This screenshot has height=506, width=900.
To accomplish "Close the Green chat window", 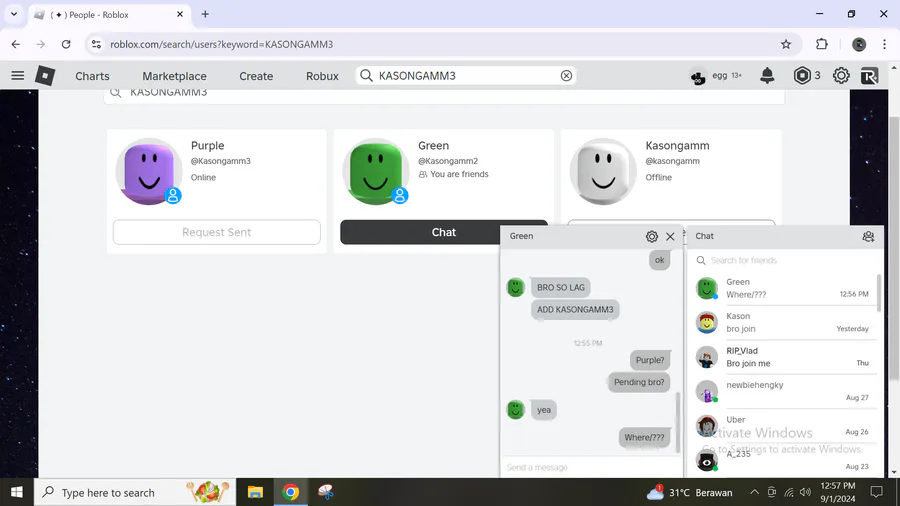I will pyautogui.click(x=670, y=236).
